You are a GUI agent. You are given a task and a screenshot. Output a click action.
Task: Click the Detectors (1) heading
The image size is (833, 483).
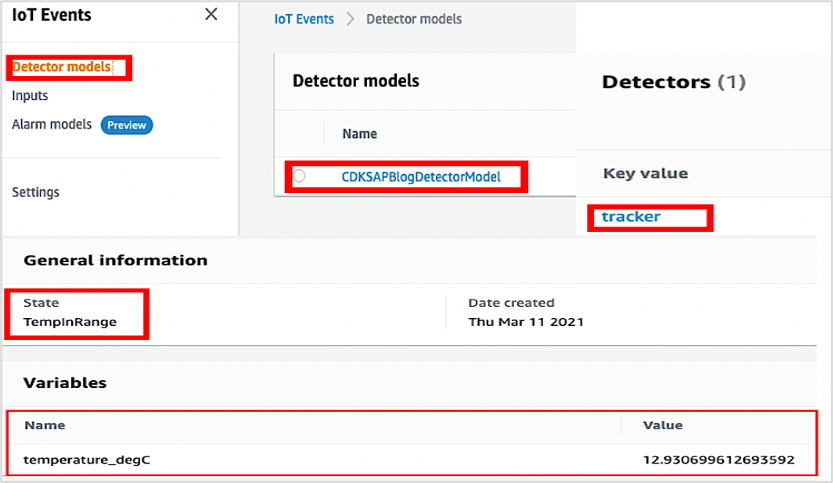tap(674, 82)
